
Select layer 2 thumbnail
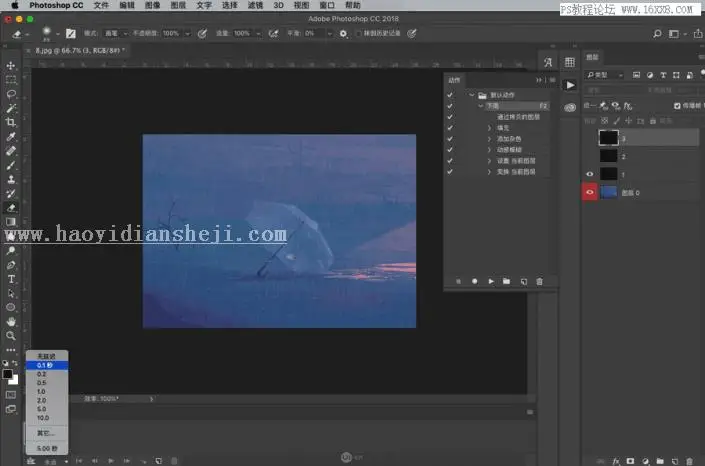608,156
